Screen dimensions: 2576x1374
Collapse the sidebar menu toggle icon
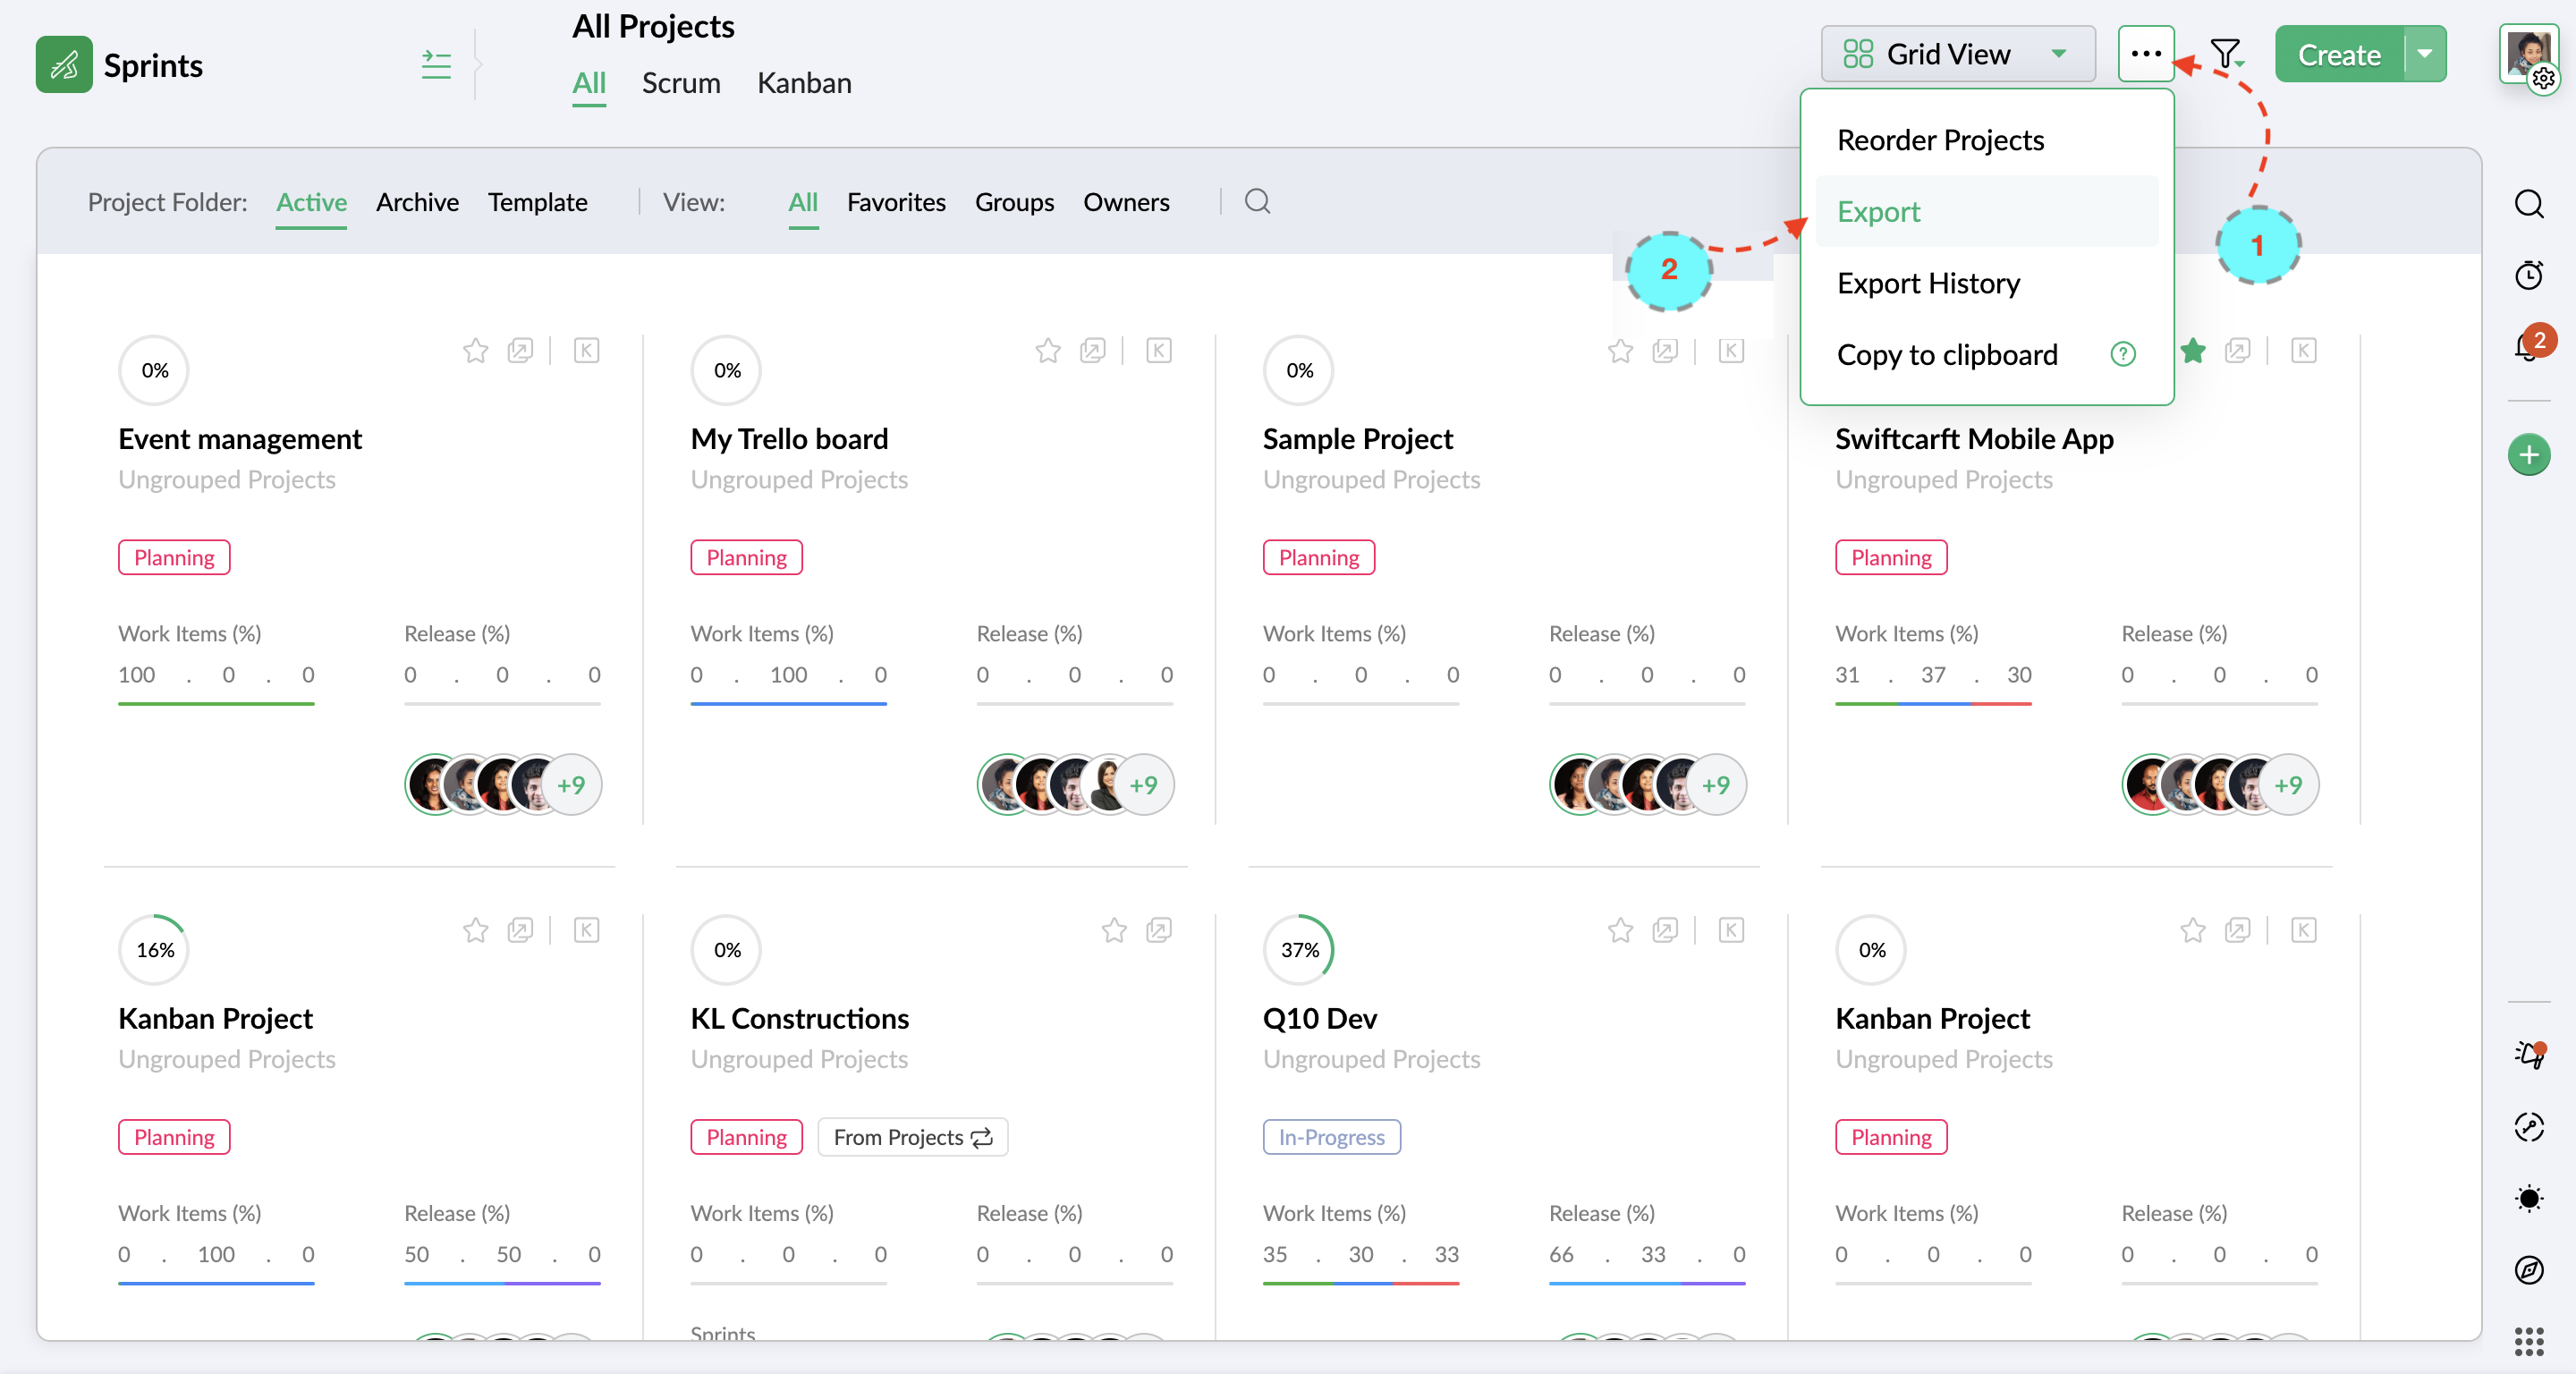436,65
